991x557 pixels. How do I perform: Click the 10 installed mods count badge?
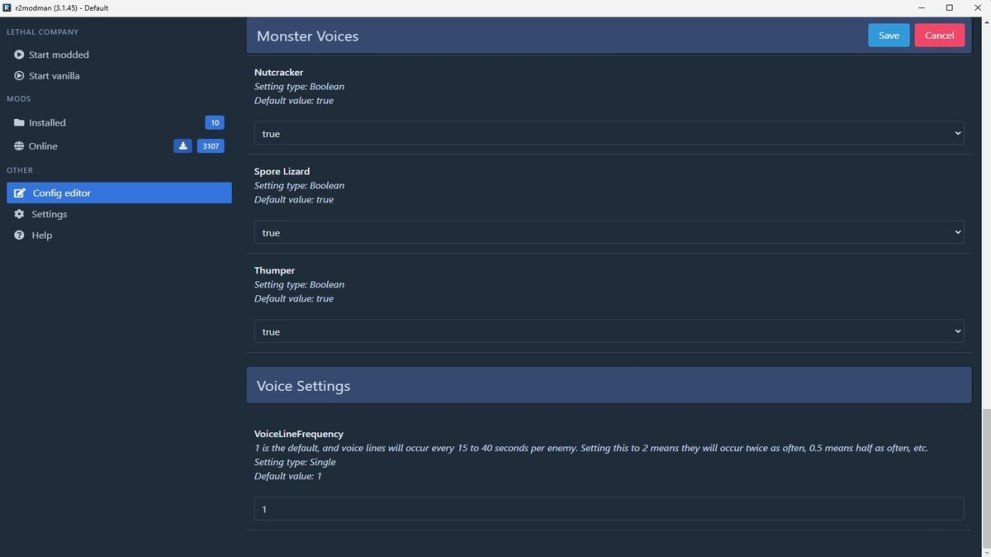click(x=214, y=123)
